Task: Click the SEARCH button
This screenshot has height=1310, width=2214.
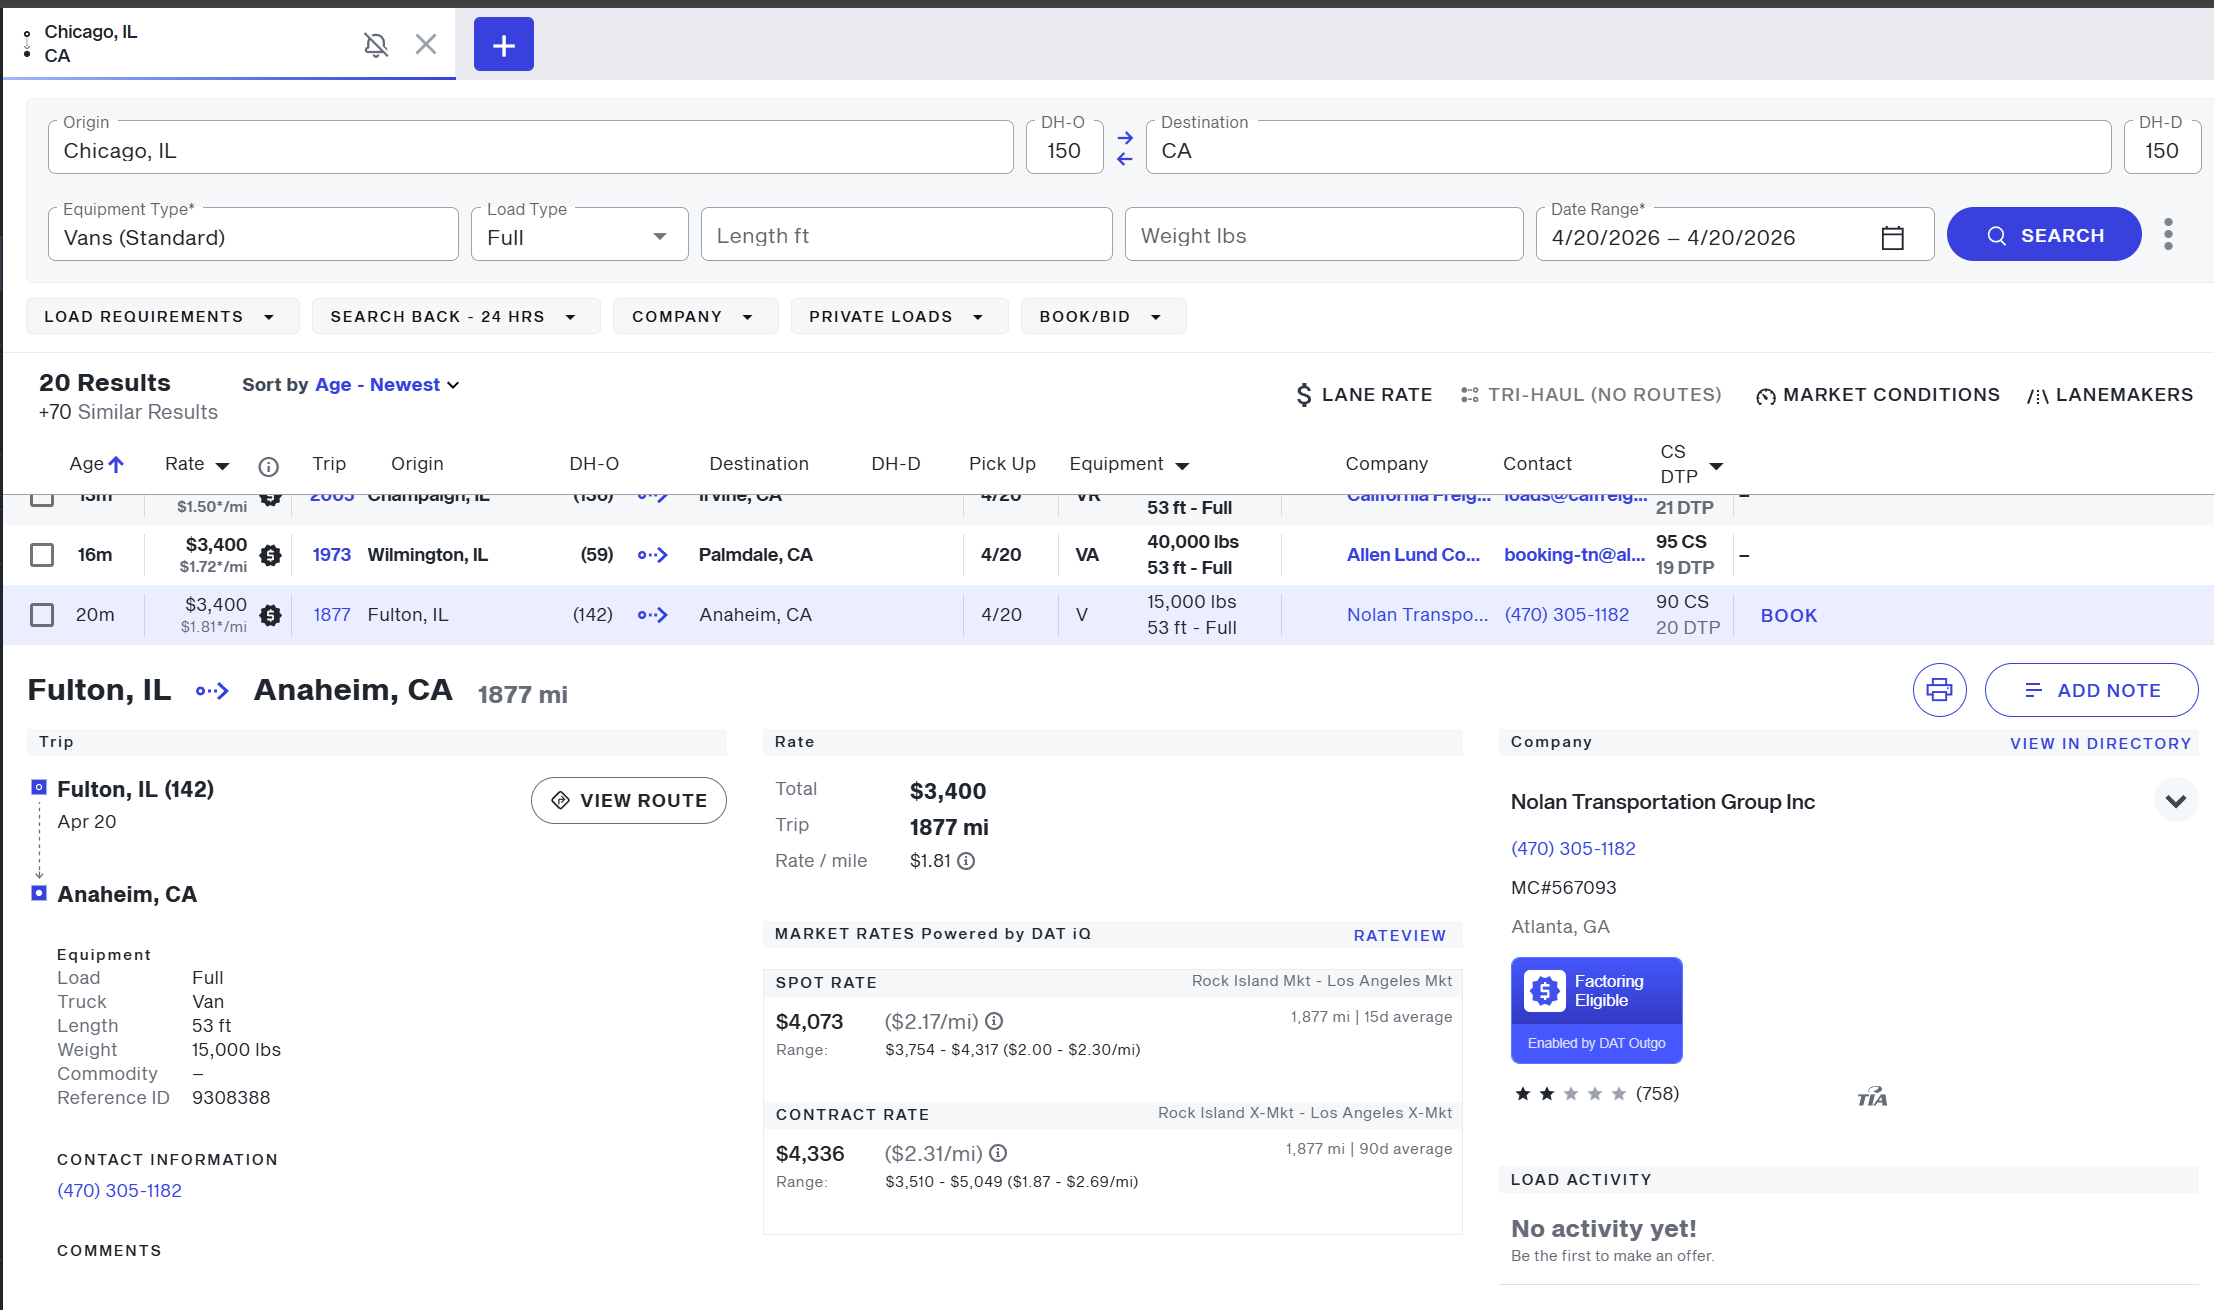Action: 2044,234
